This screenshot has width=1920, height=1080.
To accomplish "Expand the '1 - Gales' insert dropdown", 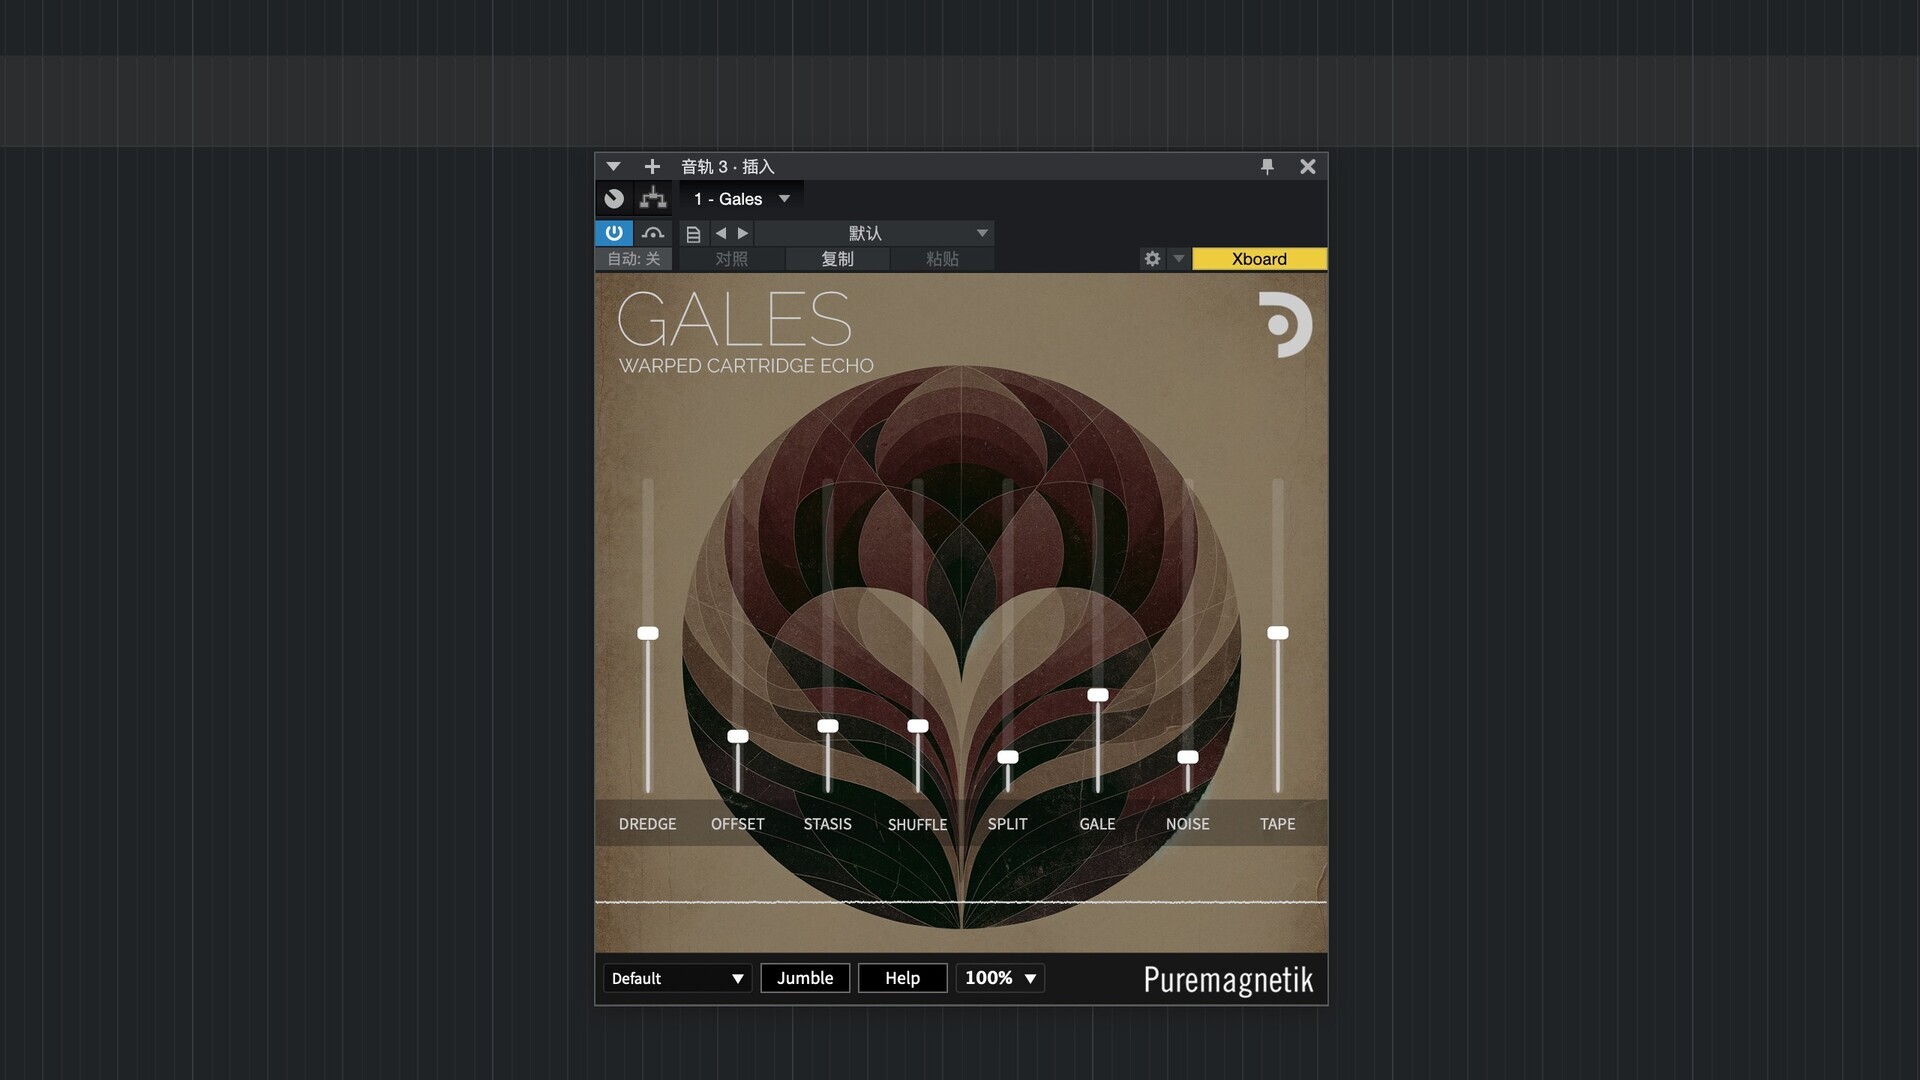I will click(785, 199).
